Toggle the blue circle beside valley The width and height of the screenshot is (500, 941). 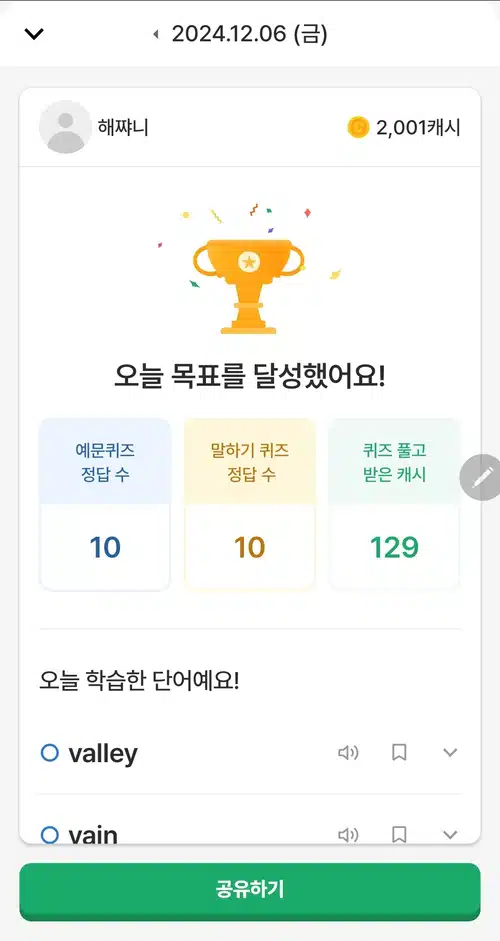click(50, 753)
